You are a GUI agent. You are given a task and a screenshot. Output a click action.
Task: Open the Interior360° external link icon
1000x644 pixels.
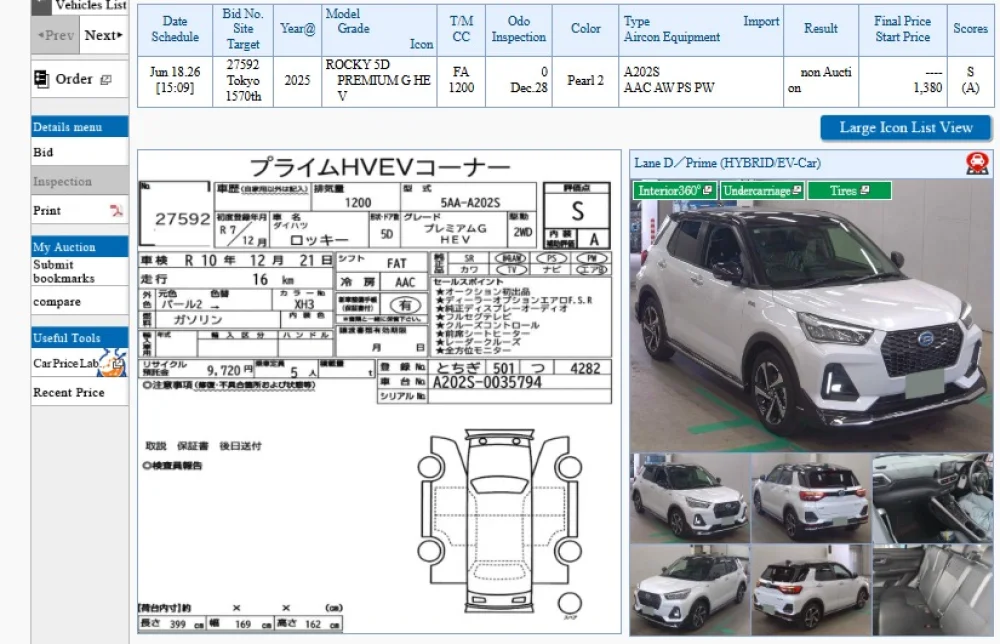pyautogui.click(x=707, y=191)
